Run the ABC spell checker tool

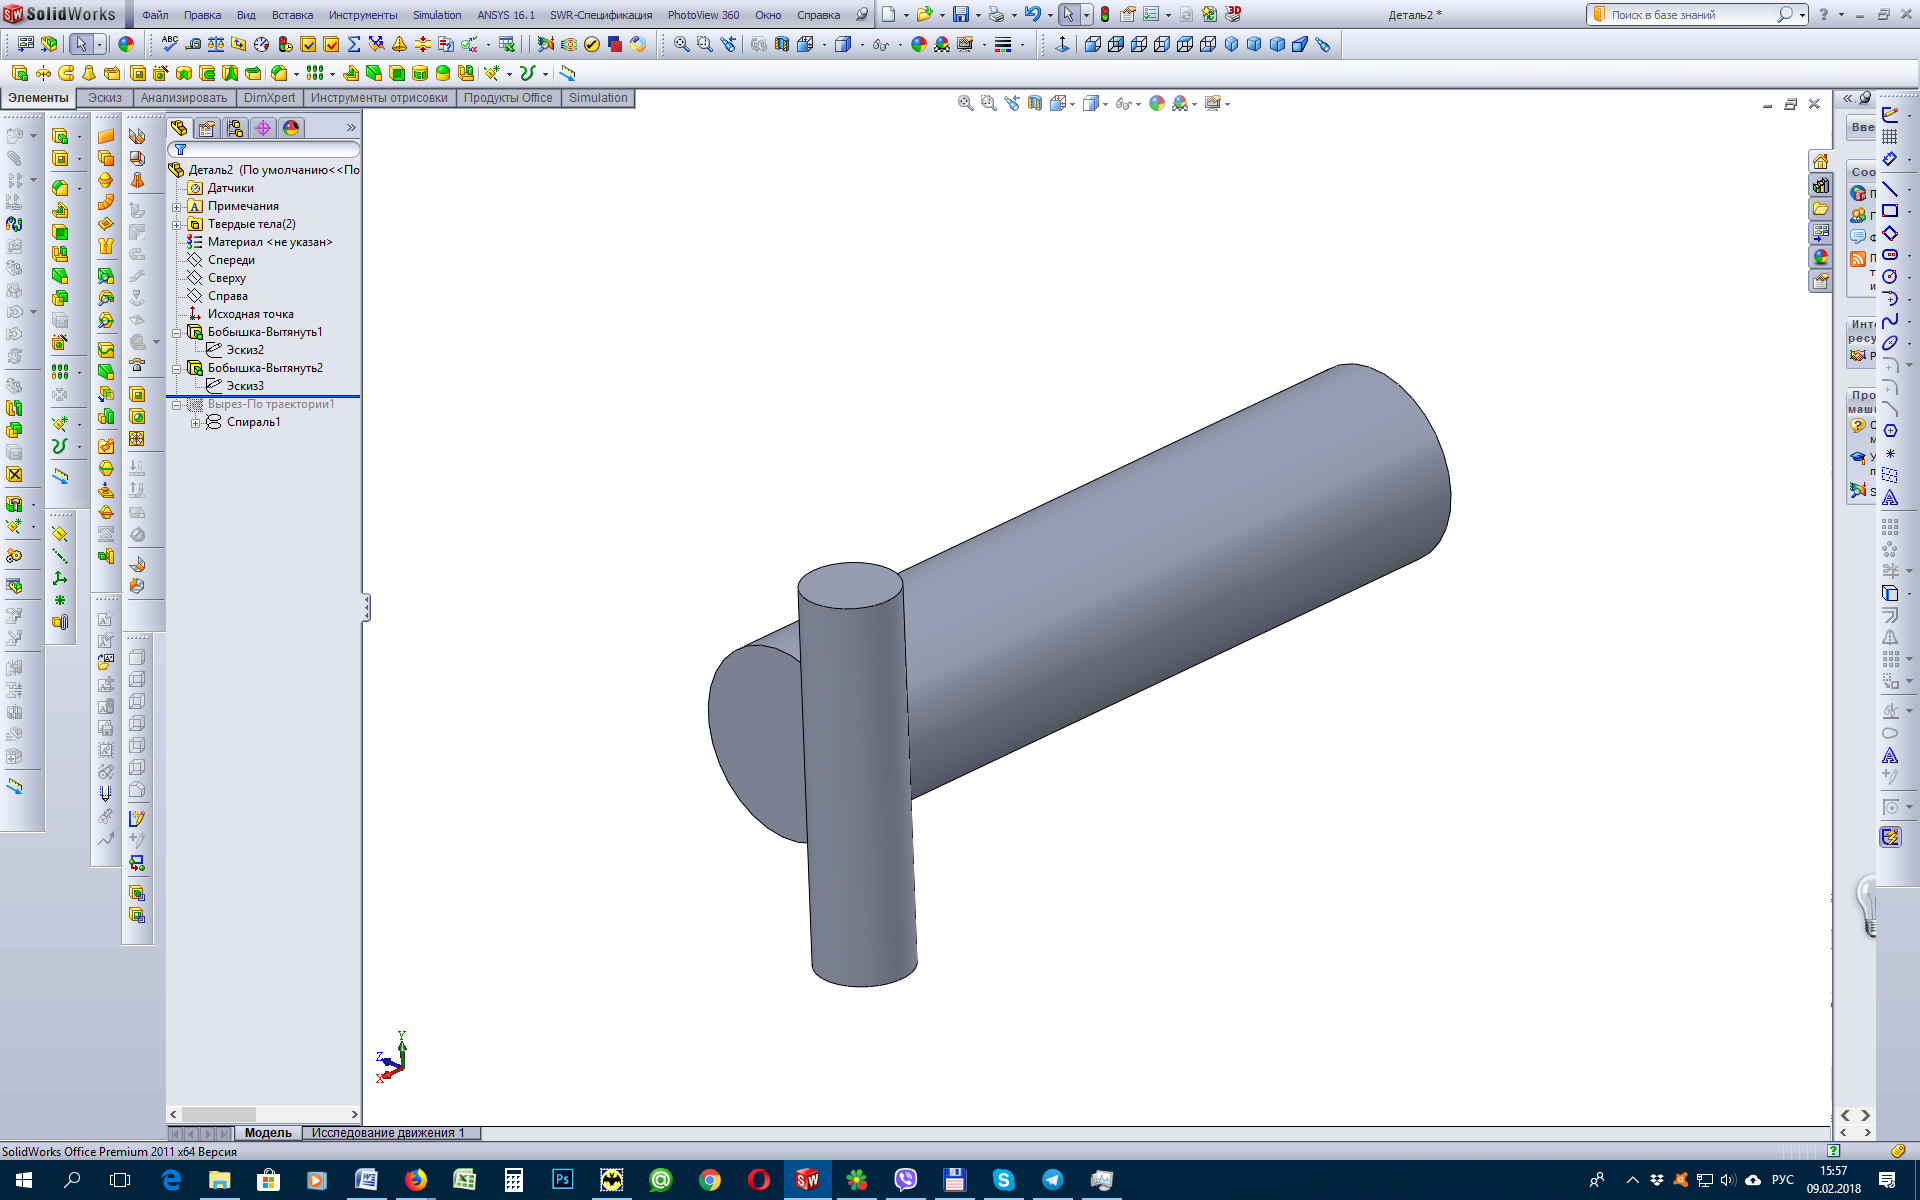[x=170, y=43]
